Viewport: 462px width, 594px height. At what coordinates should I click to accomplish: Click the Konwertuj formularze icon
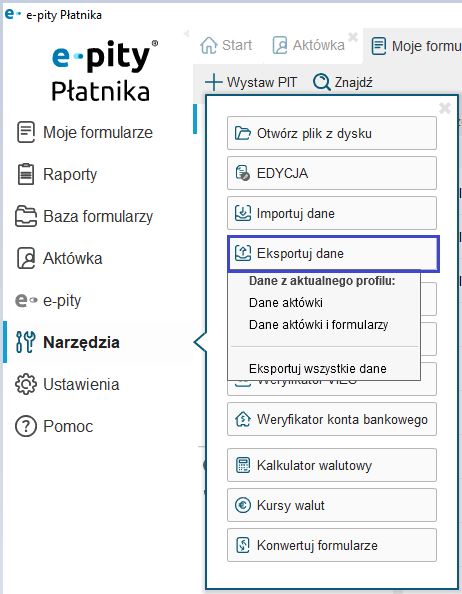[x=243, y=545]
